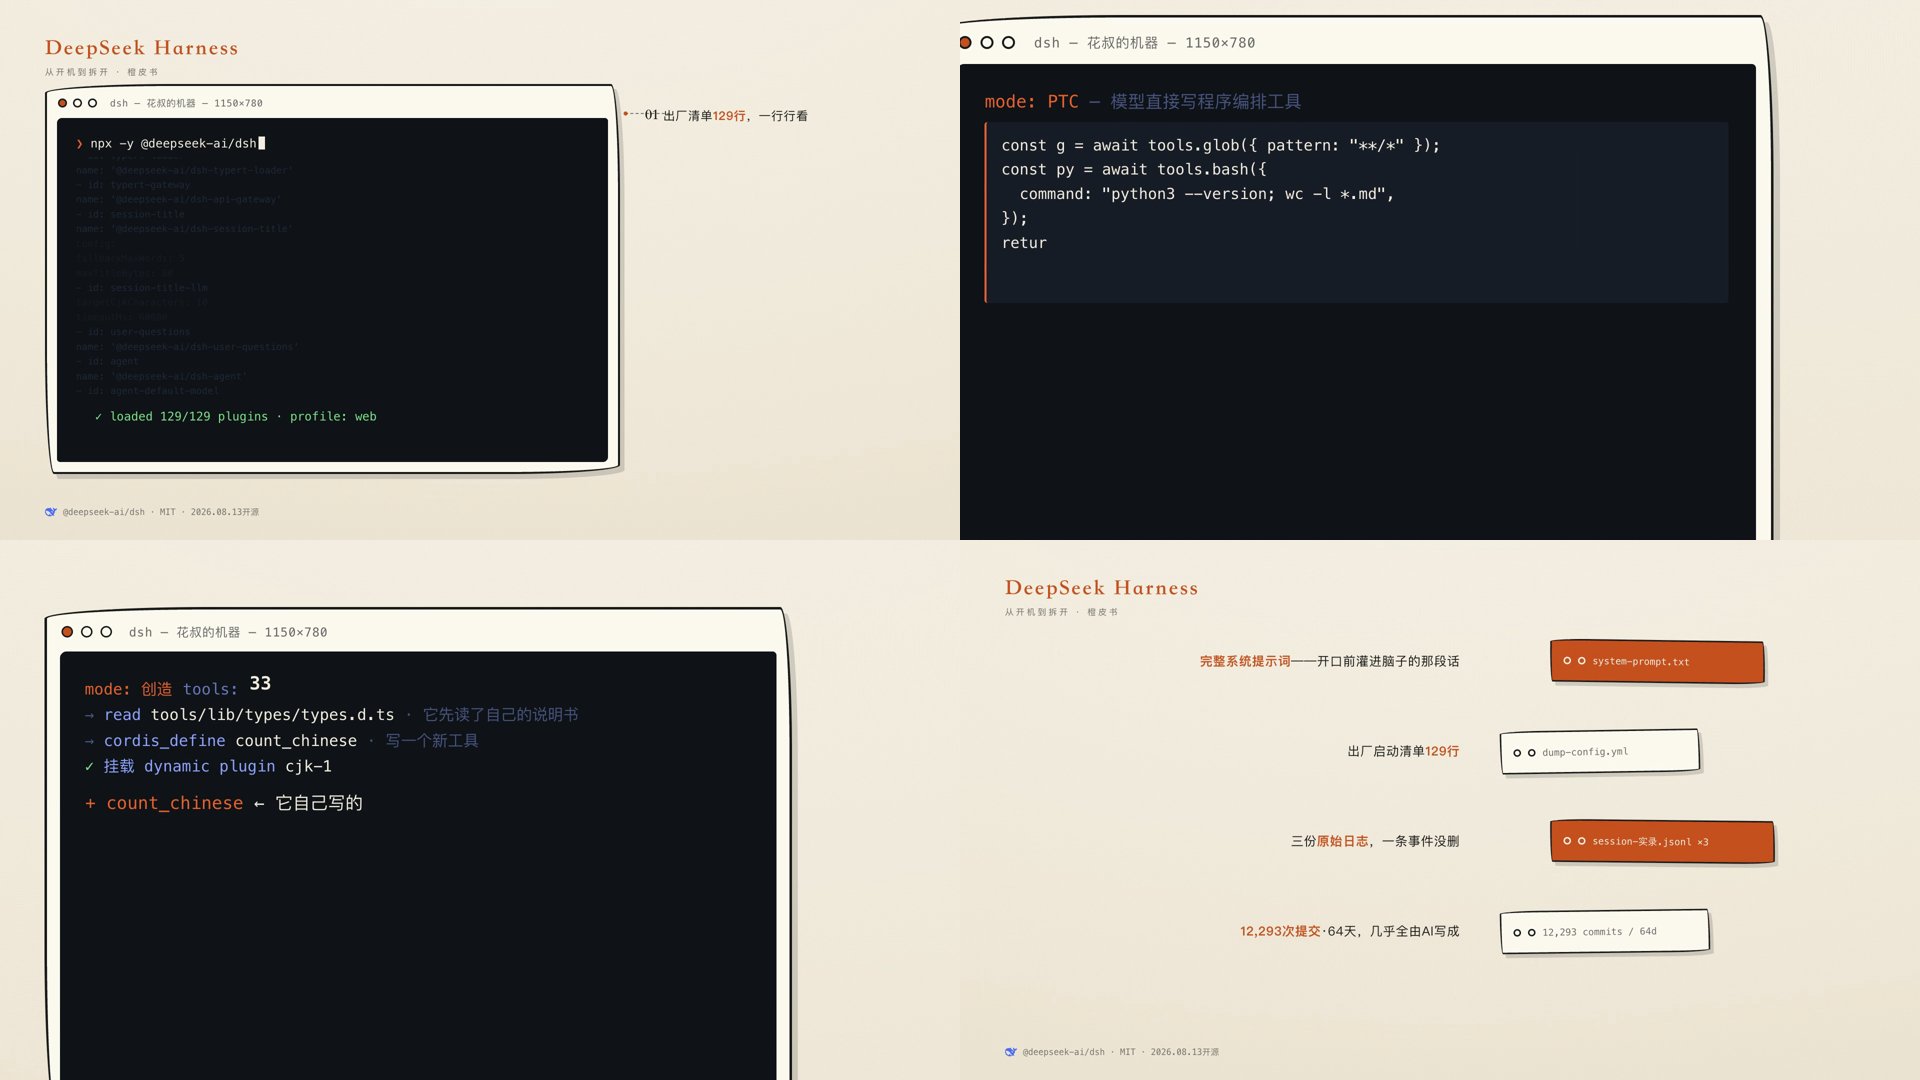This screenshot has height=1080, width=1920.
Task: Select the "mode: 创造" label
Action: pos(128,690)
